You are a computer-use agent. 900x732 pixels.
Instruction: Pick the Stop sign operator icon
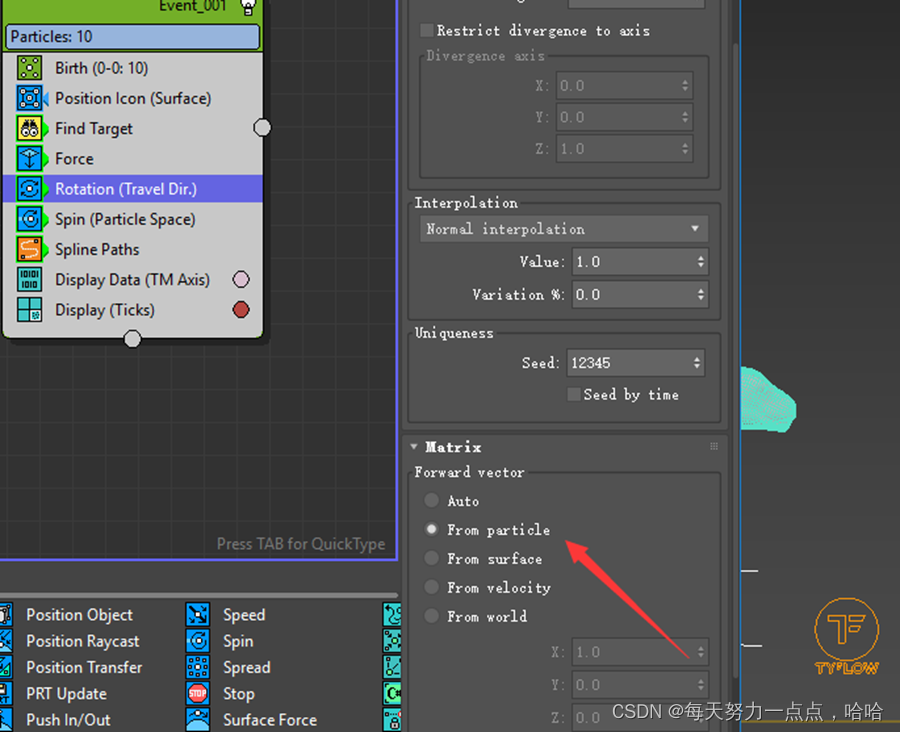[x=198, y=694]
